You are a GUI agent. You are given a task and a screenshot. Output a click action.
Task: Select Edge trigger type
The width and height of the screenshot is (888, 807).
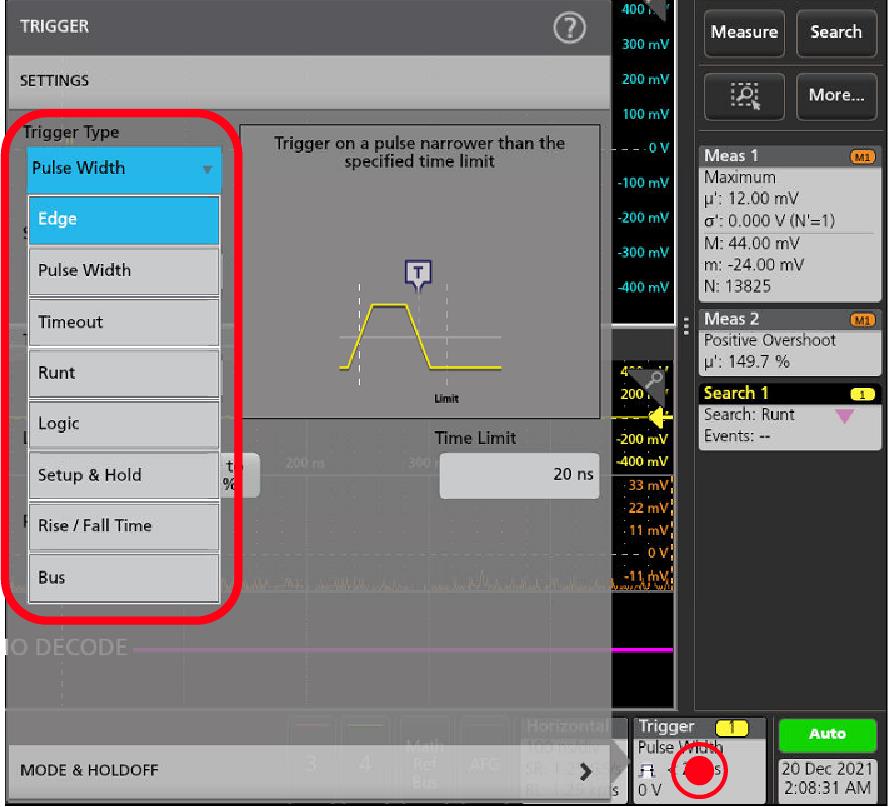coord(123,220)
